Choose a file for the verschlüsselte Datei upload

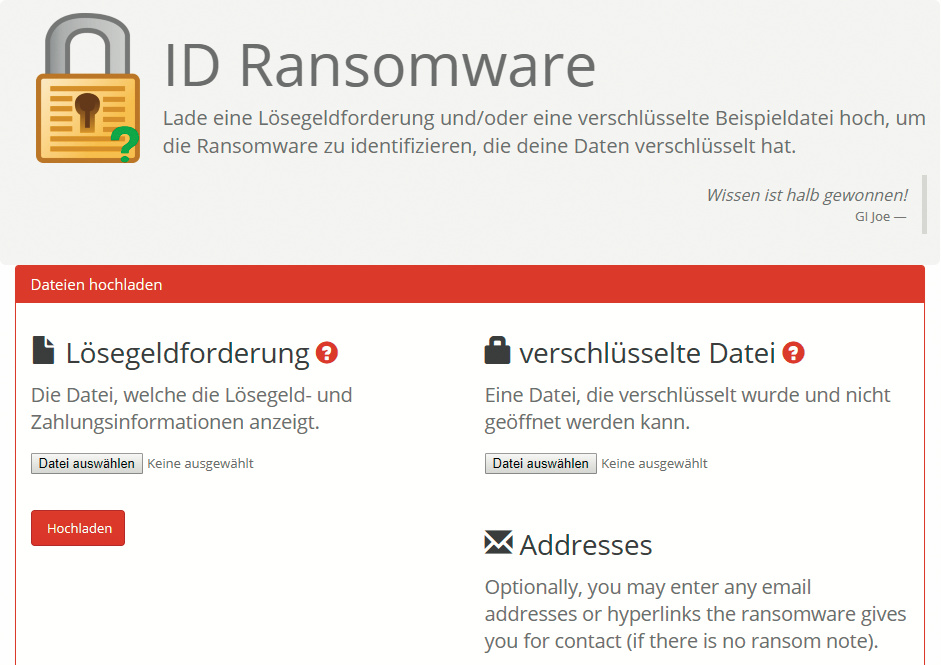pos(541,464)
